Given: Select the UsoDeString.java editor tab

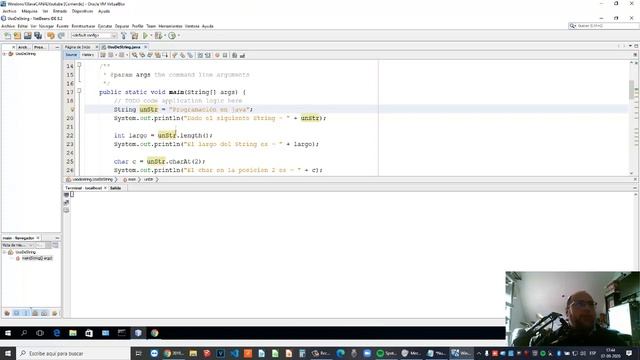Looking at the screenshot, I should 124,47.
